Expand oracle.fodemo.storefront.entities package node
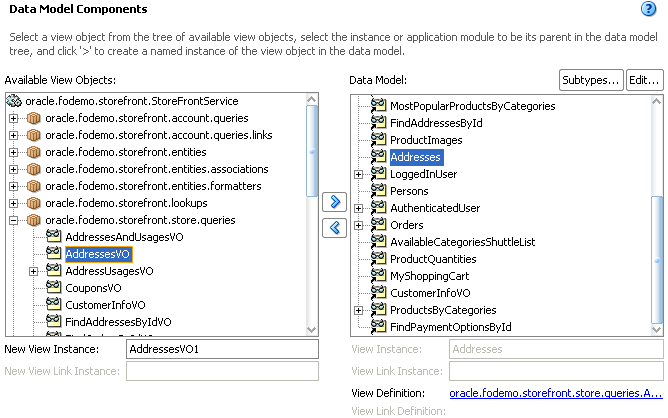This screenshot has width=668, height=418. [14, 153]
